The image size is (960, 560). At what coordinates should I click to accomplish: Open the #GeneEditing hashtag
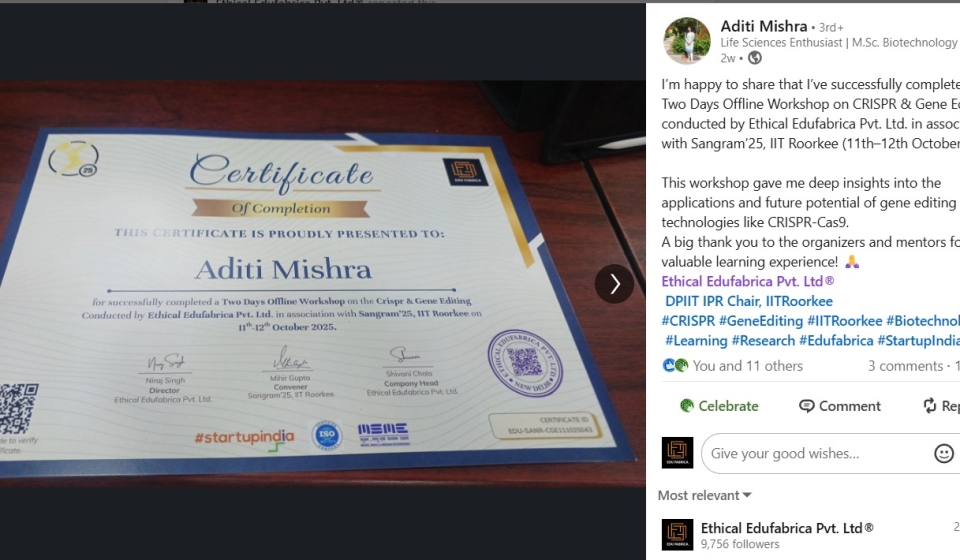760,321
